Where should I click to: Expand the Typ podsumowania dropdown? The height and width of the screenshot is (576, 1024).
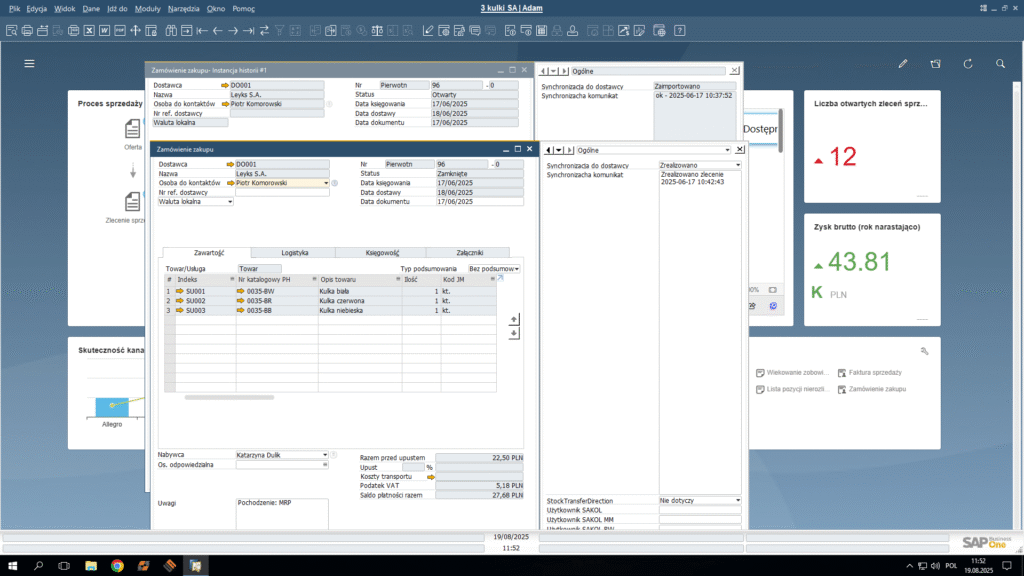517,269
